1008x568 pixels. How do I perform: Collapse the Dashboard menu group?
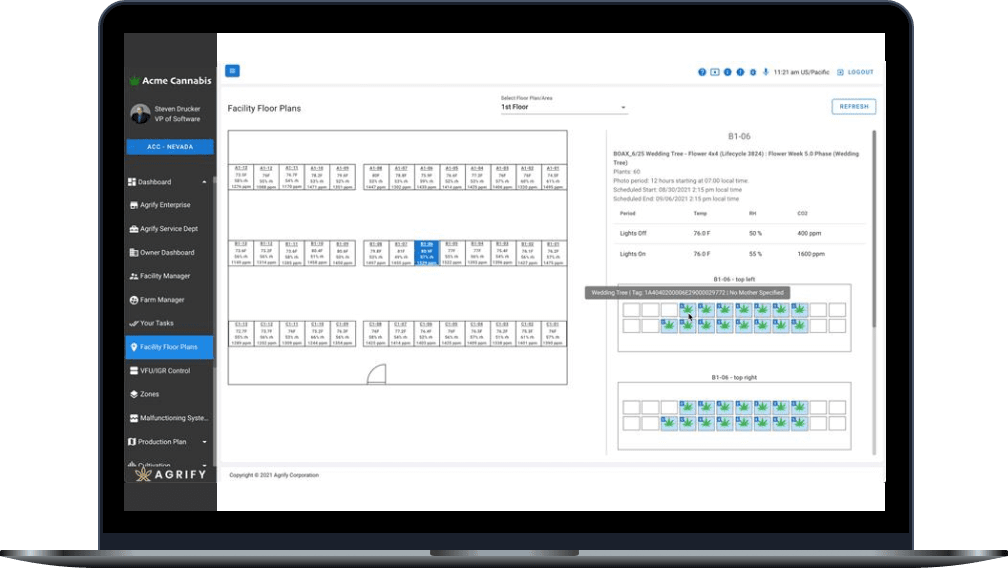[x=204, y=182]
